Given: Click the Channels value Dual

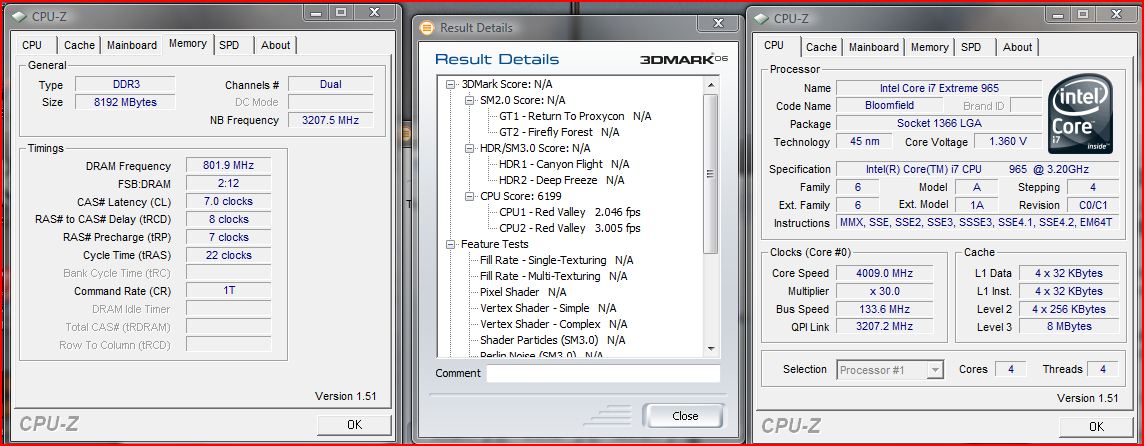Looking at the screenshot, I should point(331,85).
